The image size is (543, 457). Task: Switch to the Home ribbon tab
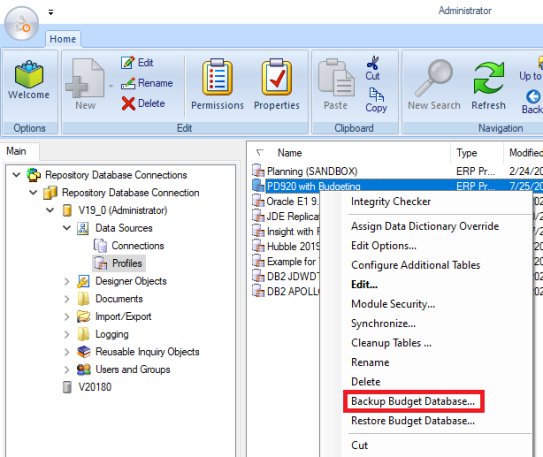tap(63, 39)
